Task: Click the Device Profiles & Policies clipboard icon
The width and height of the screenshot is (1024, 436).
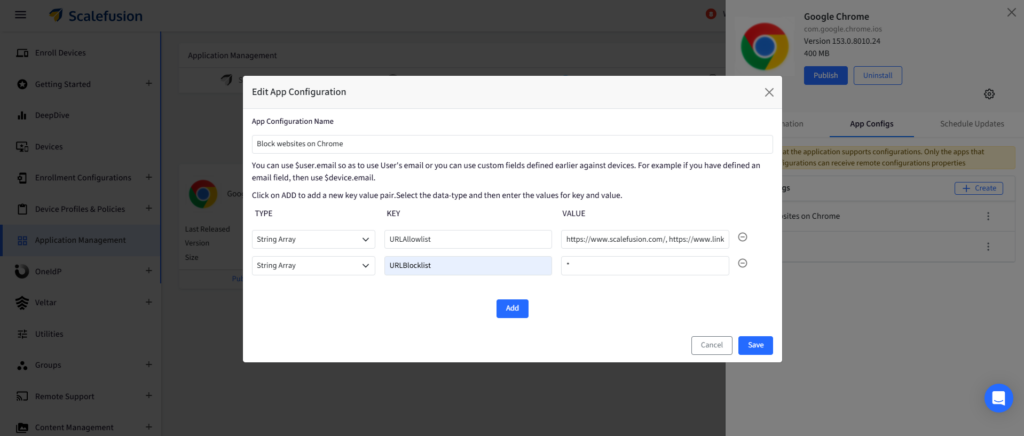Action: [22, 209]
